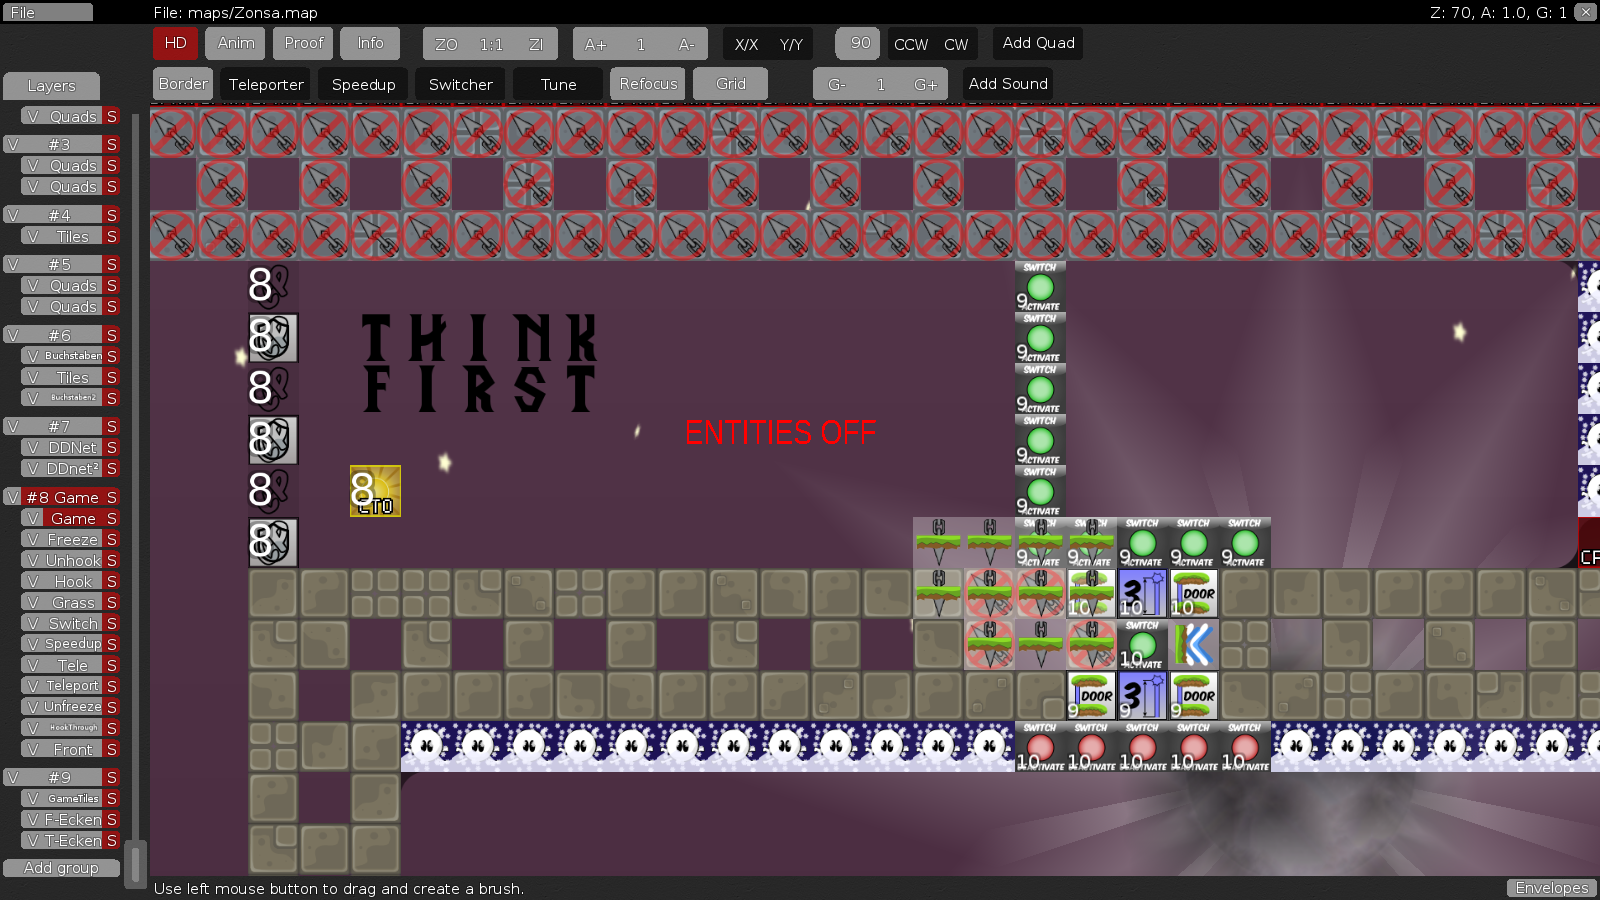
Task: Refocus the map view
Action: click(646, 84)
